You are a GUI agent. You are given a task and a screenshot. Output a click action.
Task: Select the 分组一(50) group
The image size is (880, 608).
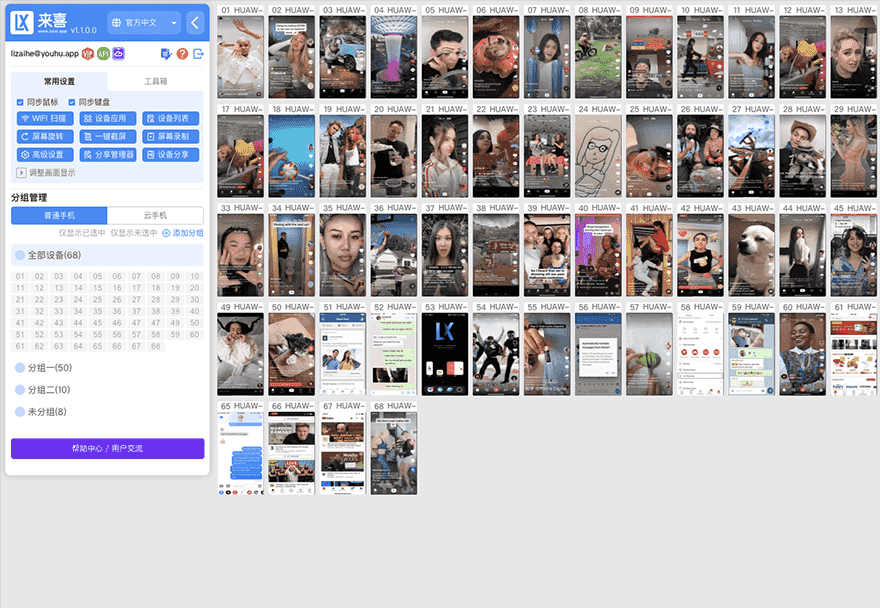point(20,368)
